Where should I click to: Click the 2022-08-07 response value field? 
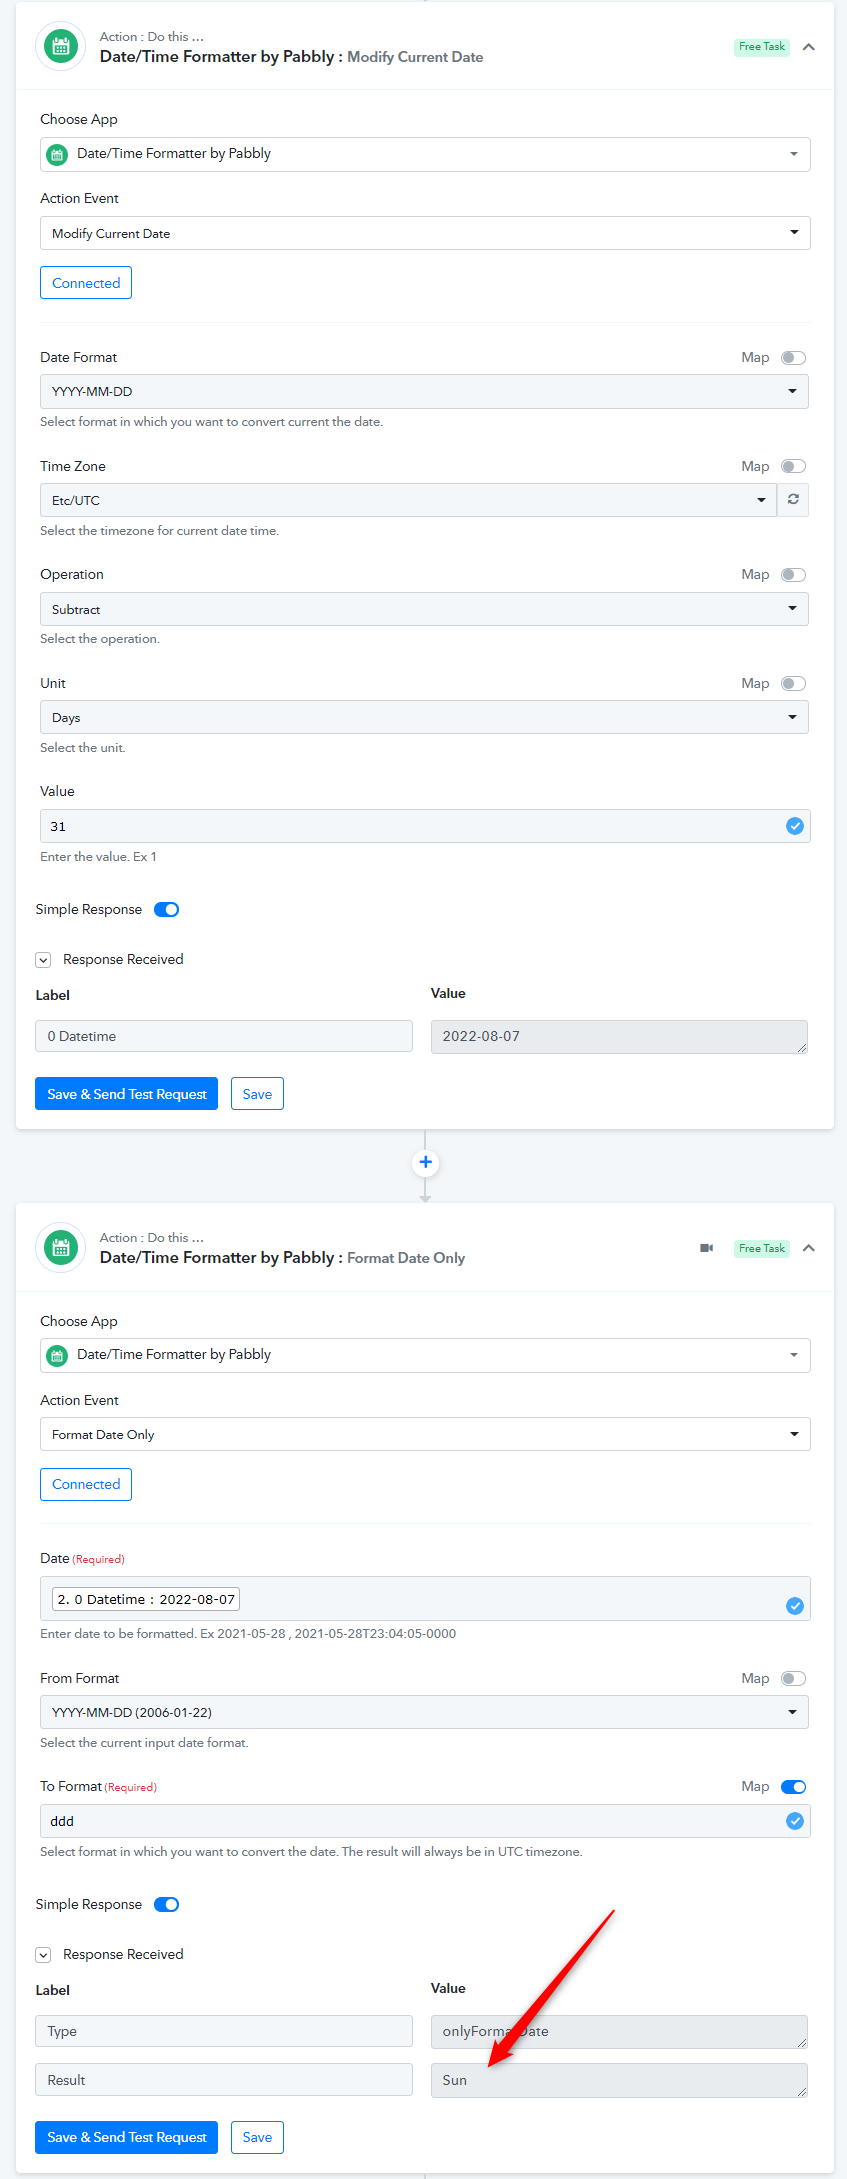point(619,1037)
